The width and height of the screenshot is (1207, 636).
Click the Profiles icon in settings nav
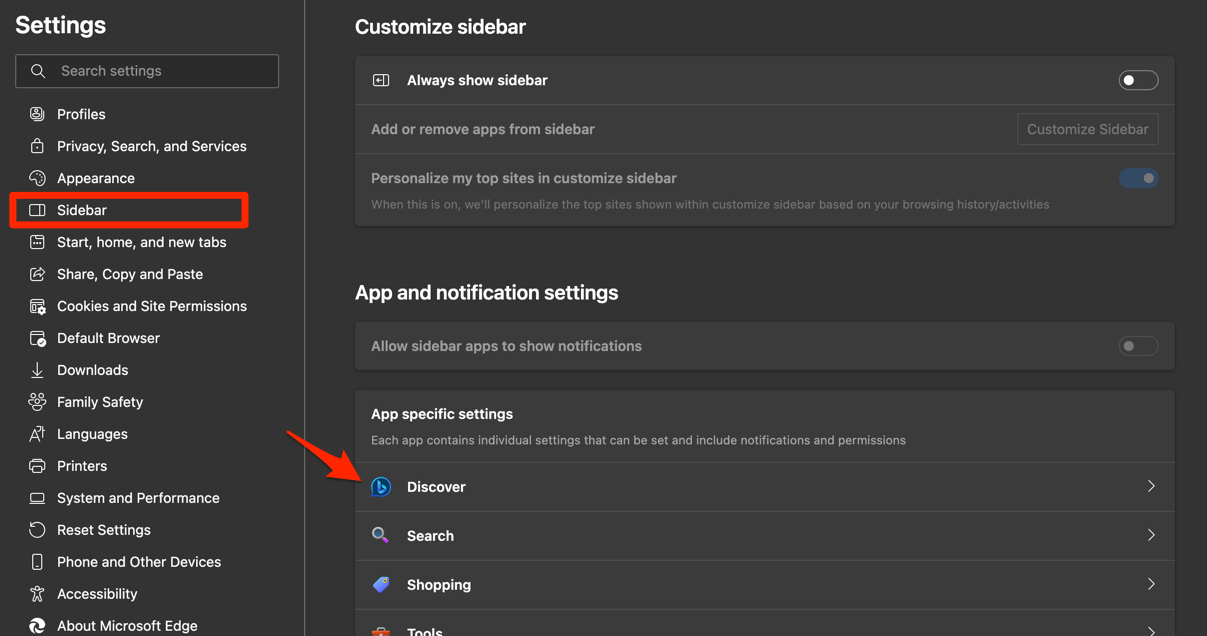pyautogui.click(x=37, y=114)
